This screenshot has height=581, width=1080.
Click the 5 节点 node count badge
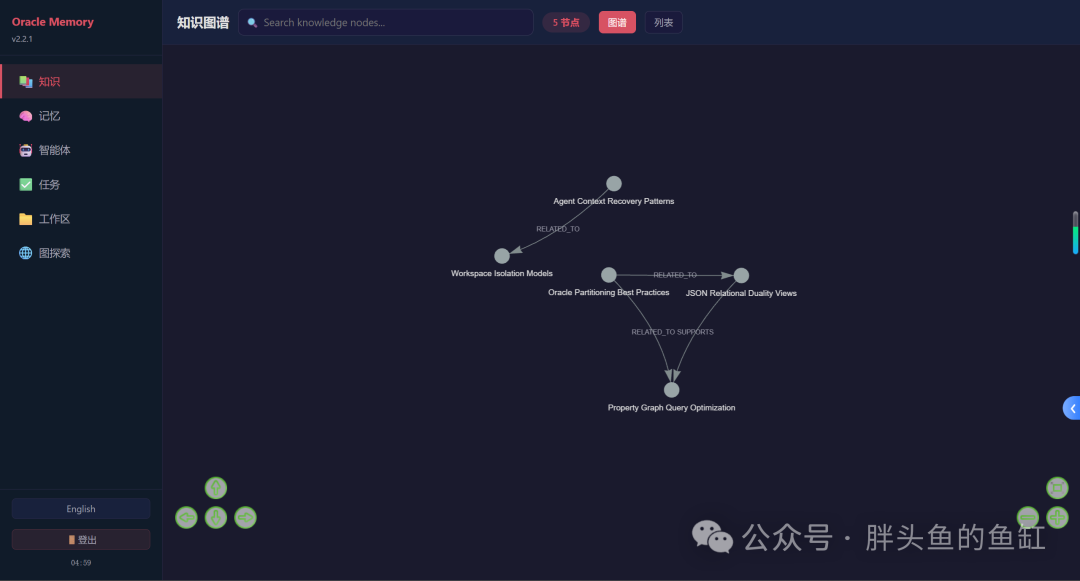click(566, 23)
